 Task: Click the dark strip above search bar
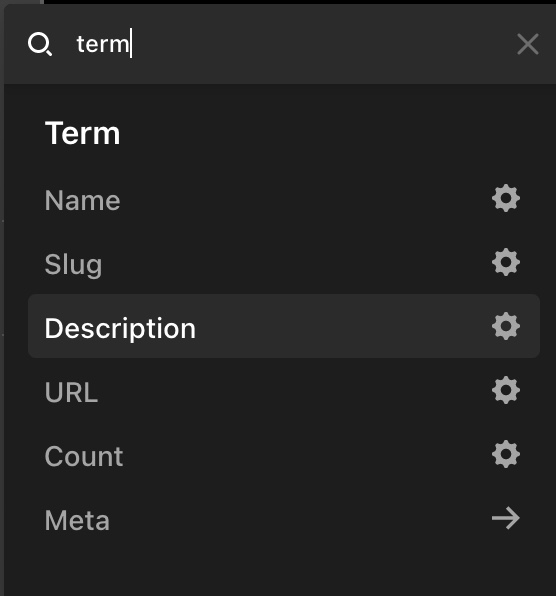[x=300, y=2]
